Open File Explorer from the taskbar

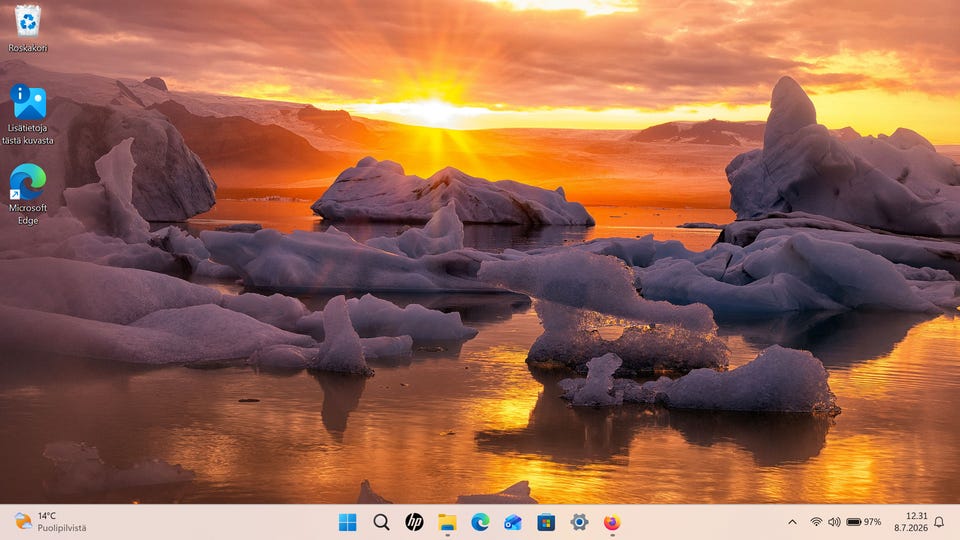click(x=448, y=522)
